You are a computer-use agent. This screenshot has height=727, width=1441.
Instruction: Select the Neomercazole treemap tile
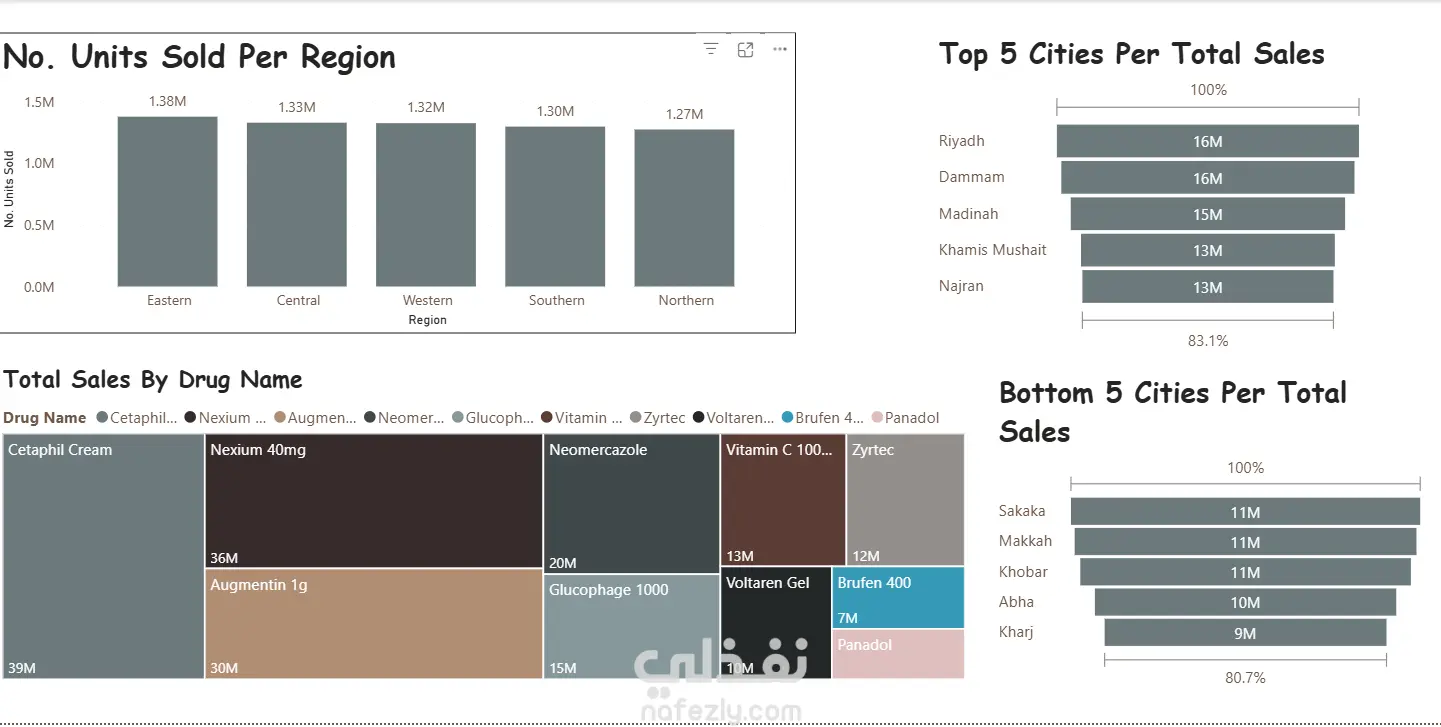pos(632,504)
